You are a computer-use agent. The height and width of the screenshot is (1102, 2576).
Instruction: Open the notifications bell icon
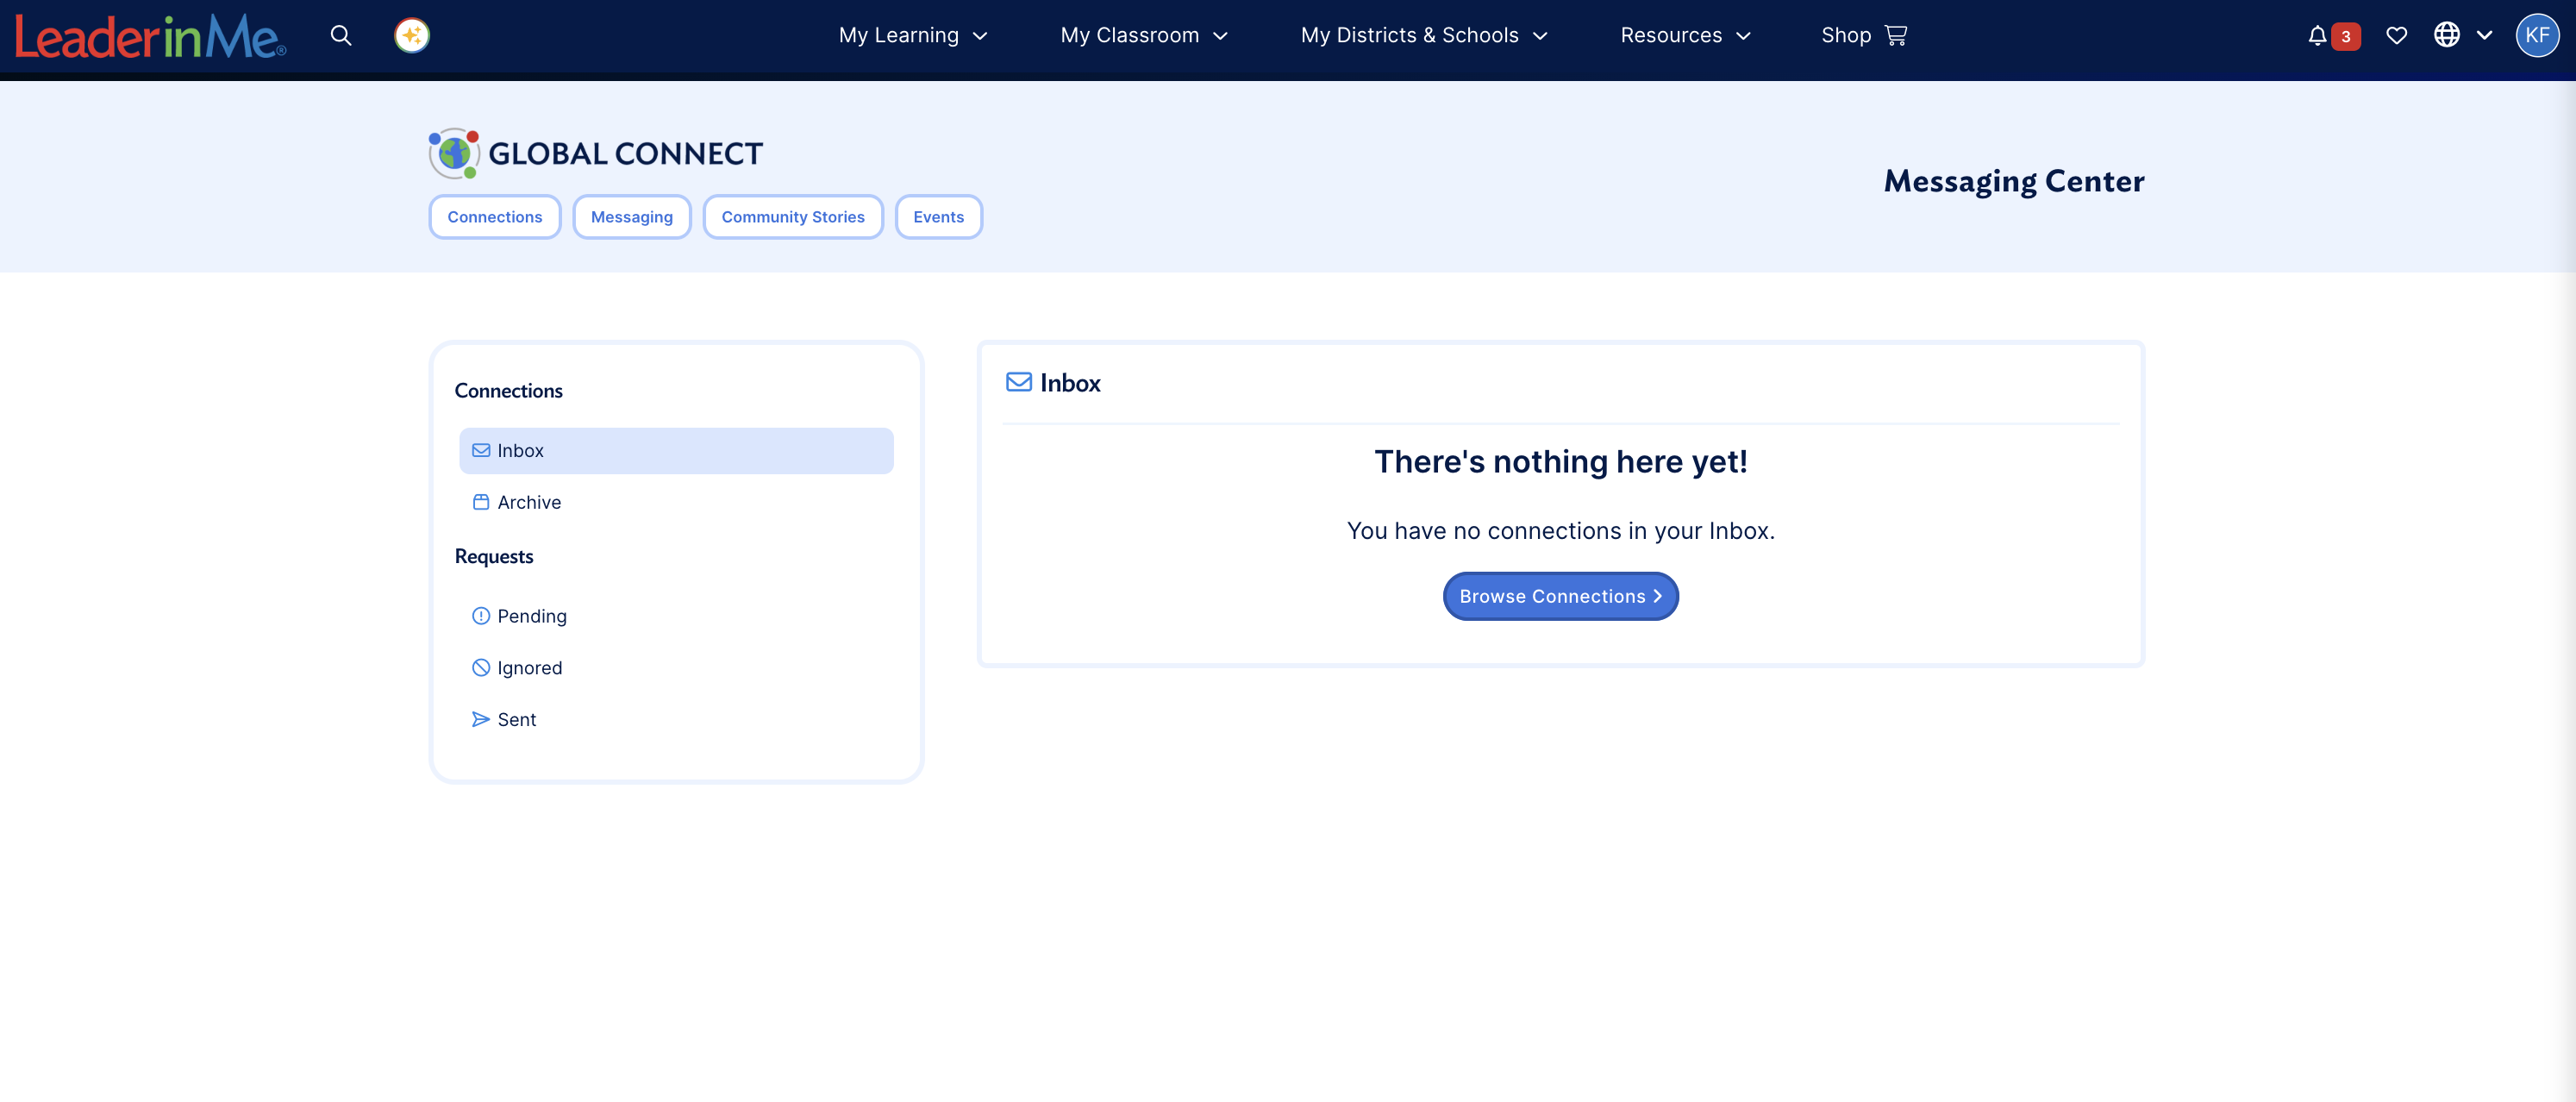pyautogui.click(x=2317, y=36)
